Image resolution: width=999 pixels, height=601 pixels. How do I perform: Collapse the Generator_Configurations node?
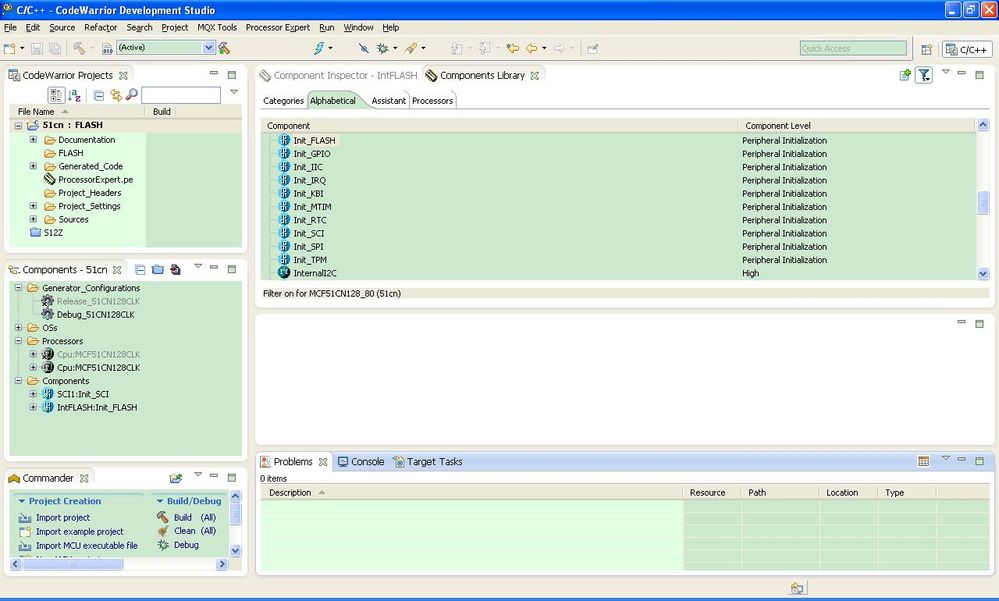[x=18, y=288]
